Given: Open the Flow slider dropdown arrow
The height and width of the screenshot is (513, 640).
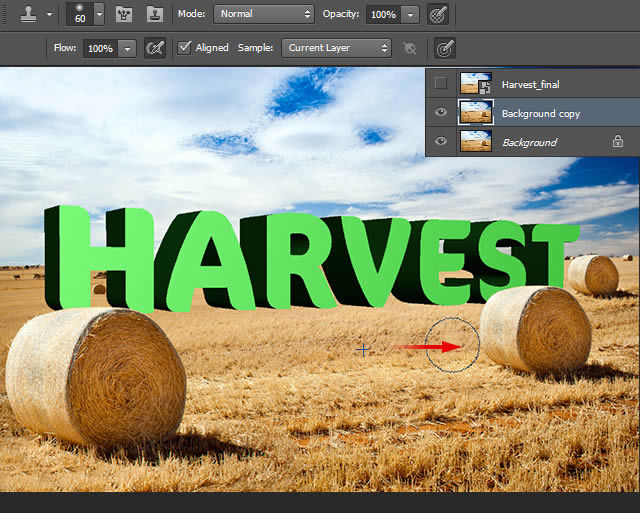Looking at the screenshot, I should coord(127,49).
